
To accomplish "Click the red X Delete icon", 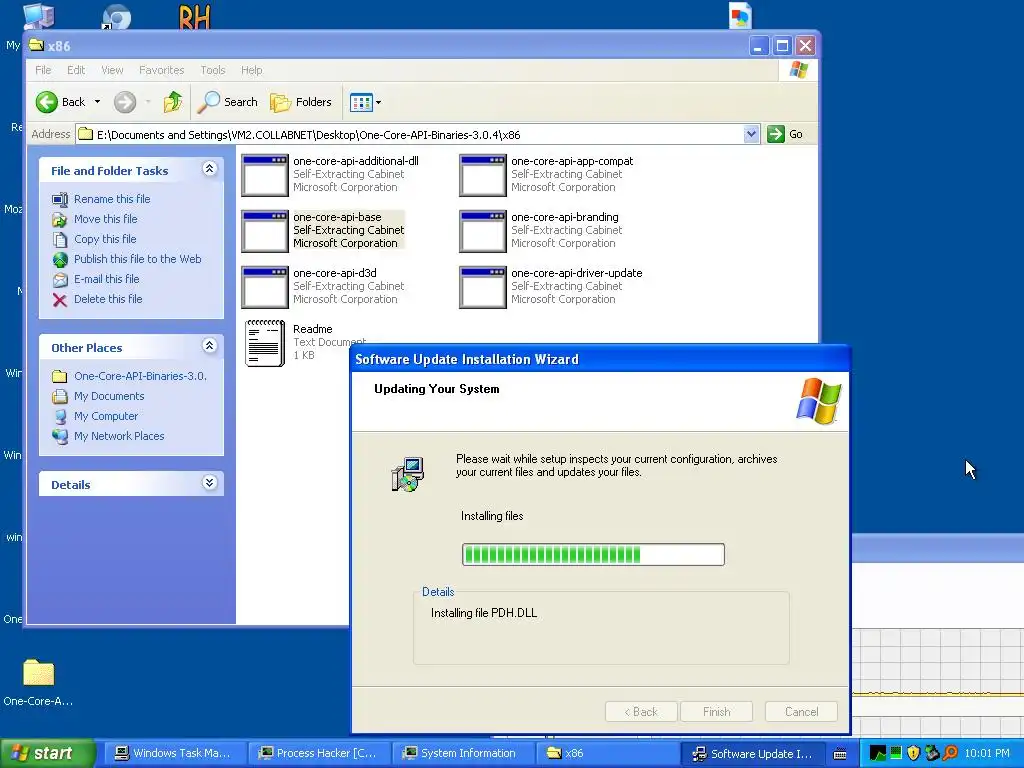I will (x=60, y=300).
